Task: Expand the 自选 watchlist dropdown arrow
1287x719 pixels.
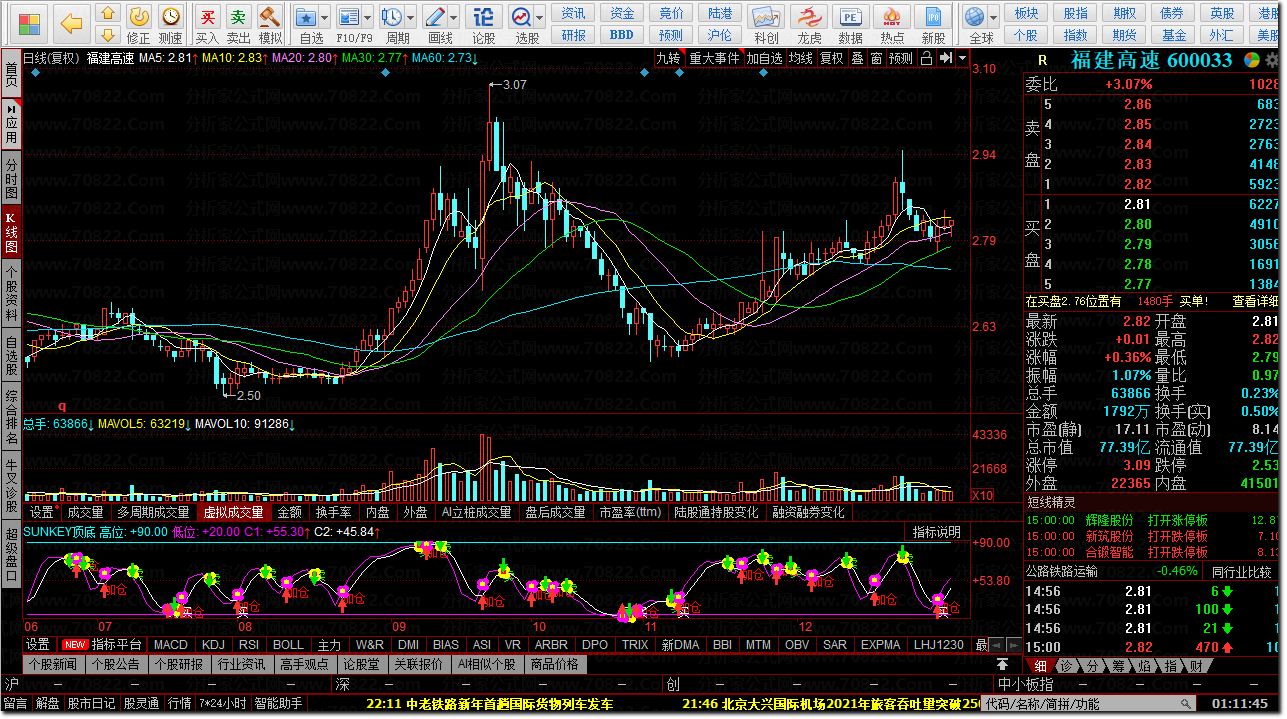Action: (x=327, y=18)
